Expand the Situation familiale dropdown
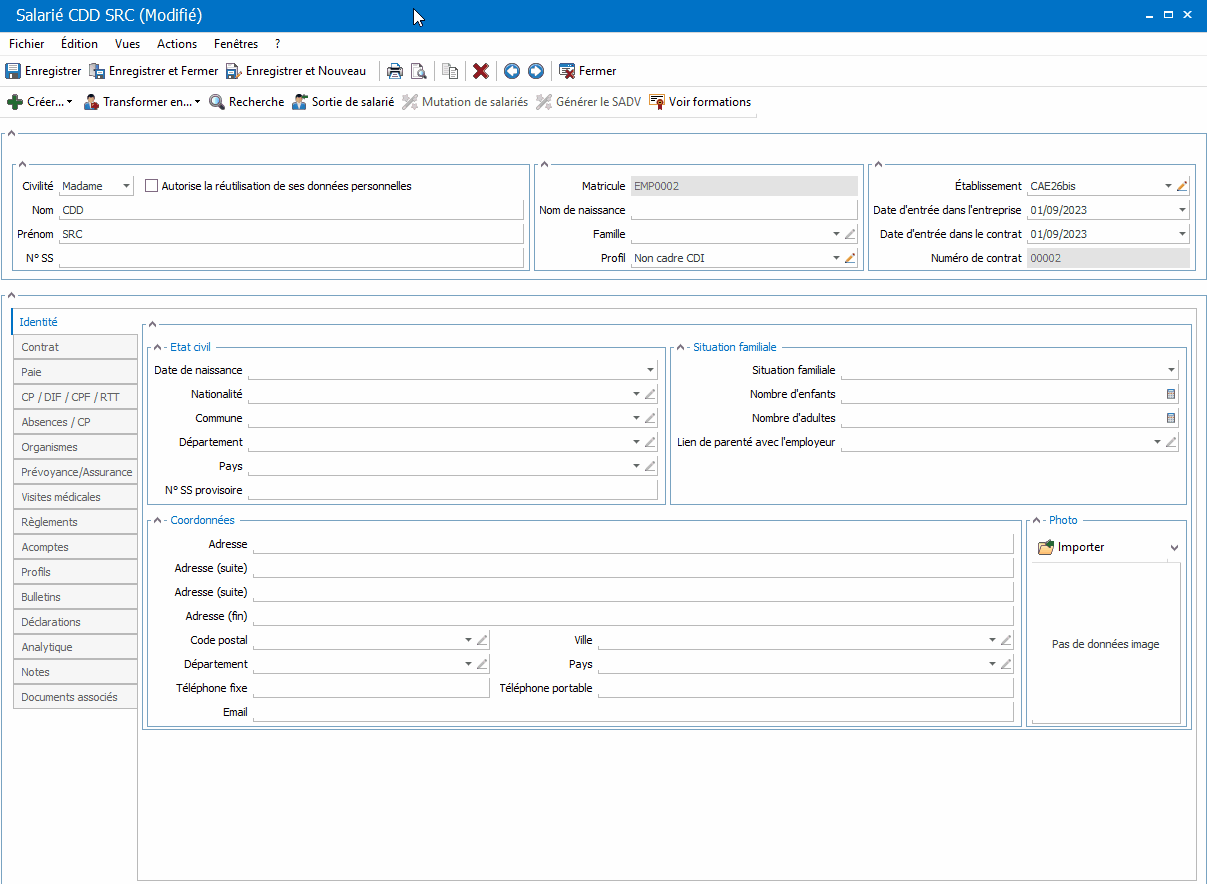The height and width of the screenshot is (884, 1207). [x=1171, y=370]
